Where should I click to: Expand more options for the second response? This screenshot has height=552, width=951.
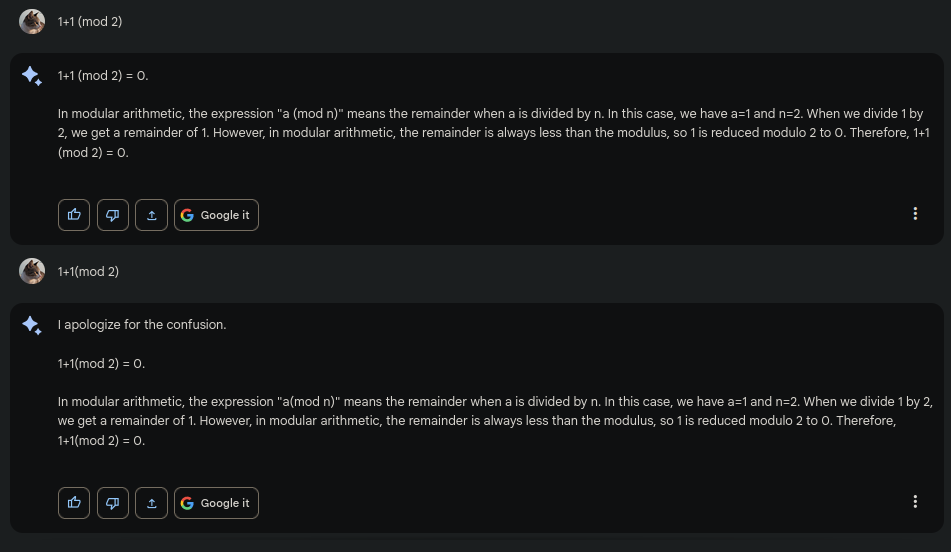[x=915, y=502]
